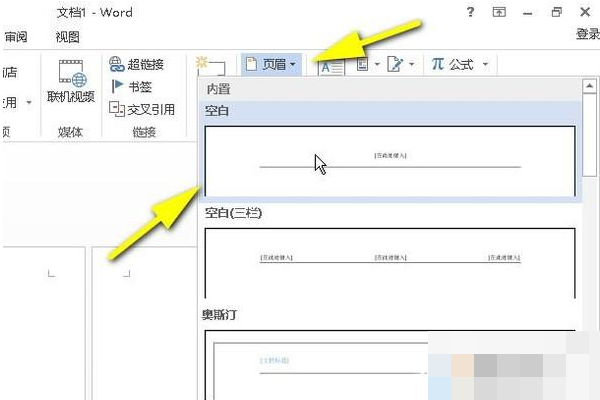Click the 内置 built-in section heading

click(x=218, y=89)
